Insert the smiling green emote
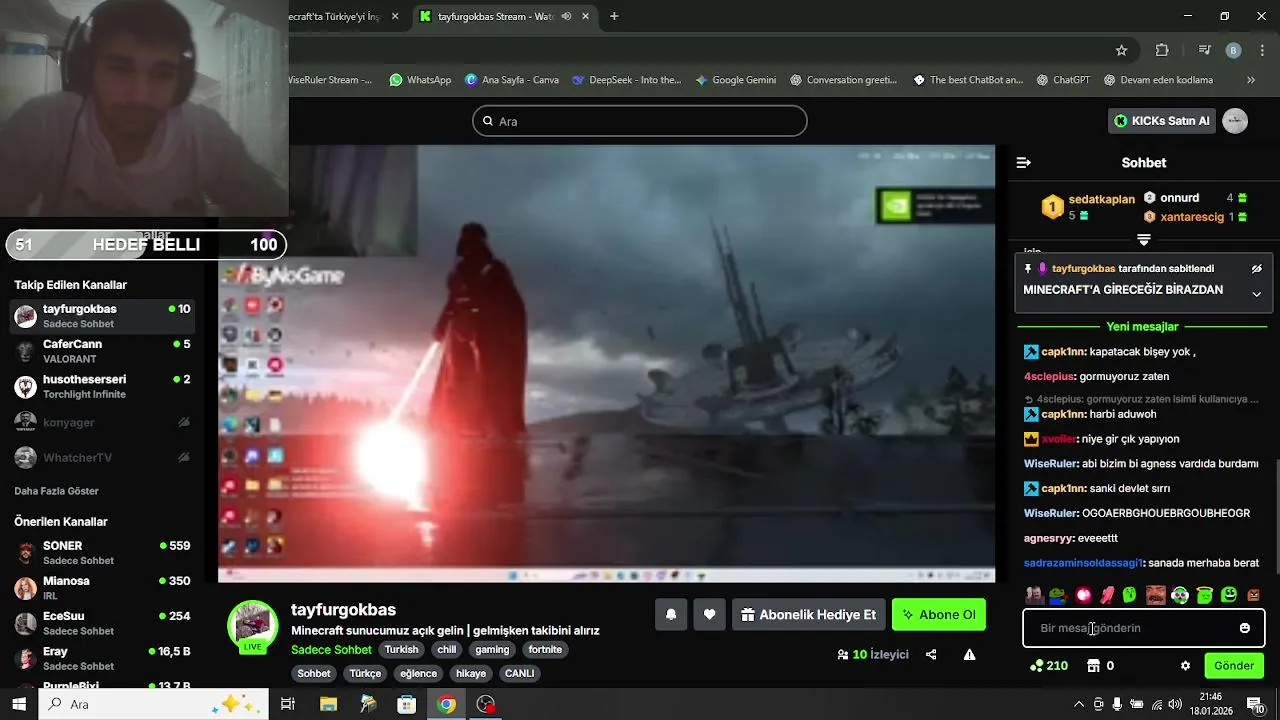1280x720 pixels. [1229, 595]
